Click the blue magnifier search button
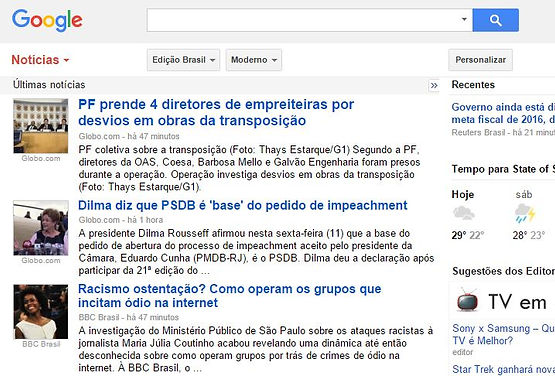The width and height of the screenshot is (555, 376). [496, 20]
